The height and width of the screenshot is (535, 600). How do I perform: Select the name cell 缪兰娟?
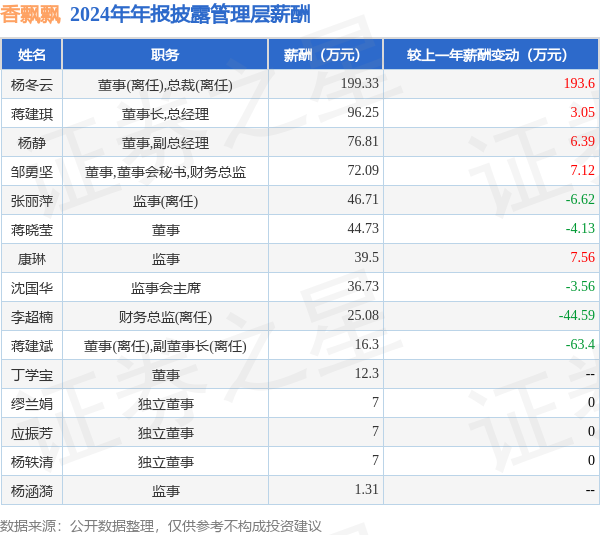pos(32,405)
